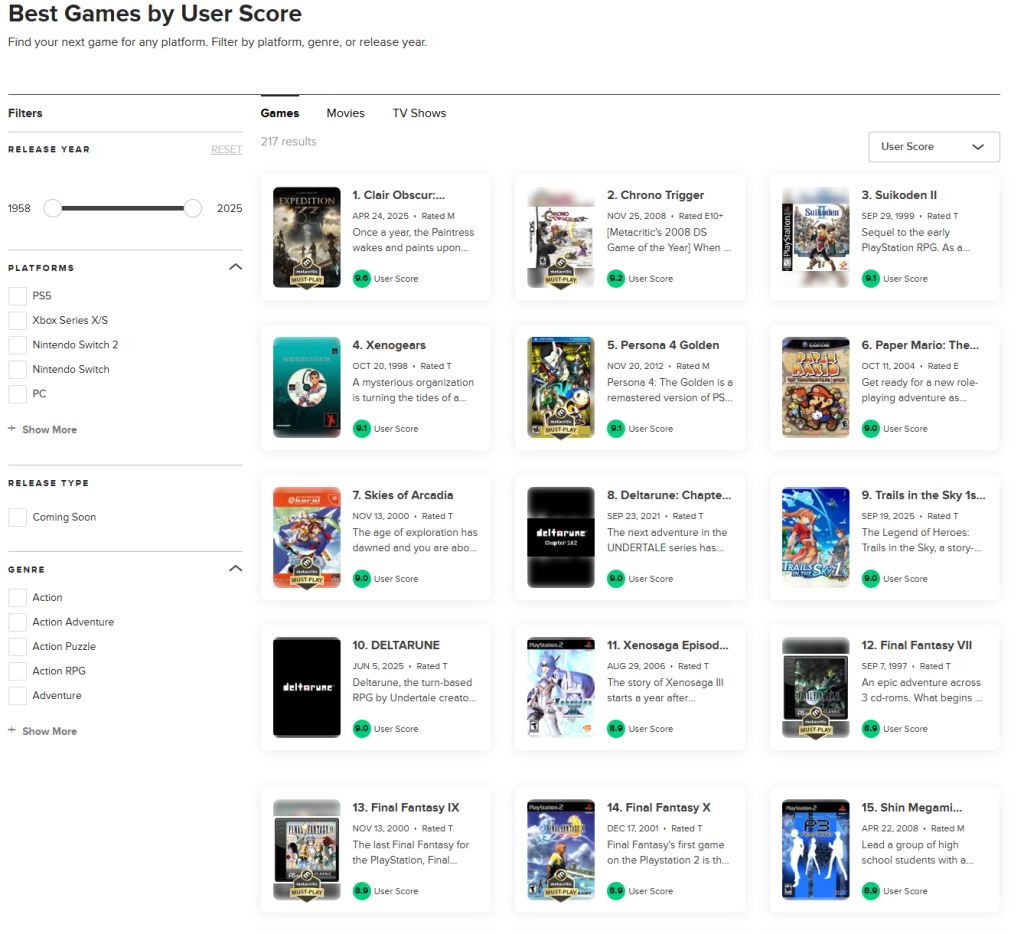The height and width of the screenshot is (934, 1024).
Task: Click the 9.6 score badge on Clair Obscur
Action: [361, 278]
